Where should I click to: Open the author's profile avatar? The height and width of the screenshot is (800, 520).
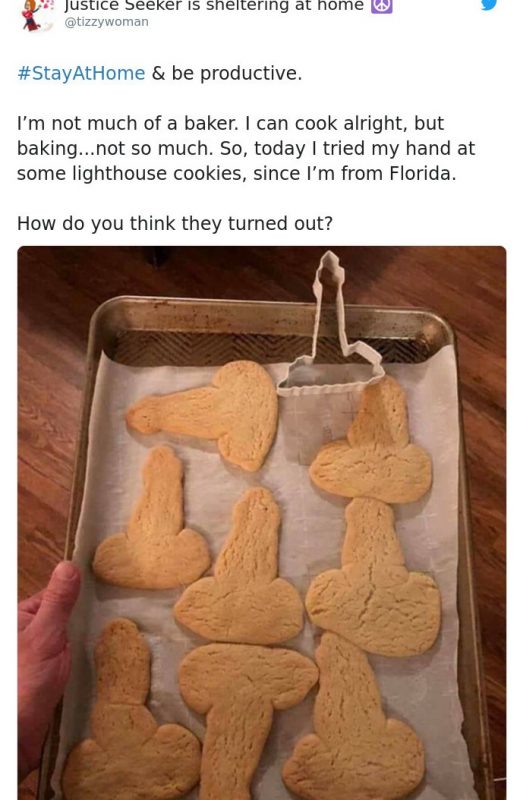pos(36,15)
